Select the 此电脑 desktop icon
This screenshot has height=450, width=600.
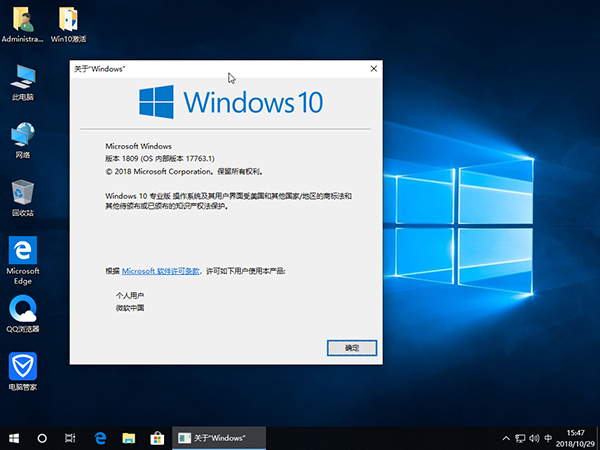[x=23, y=83]
